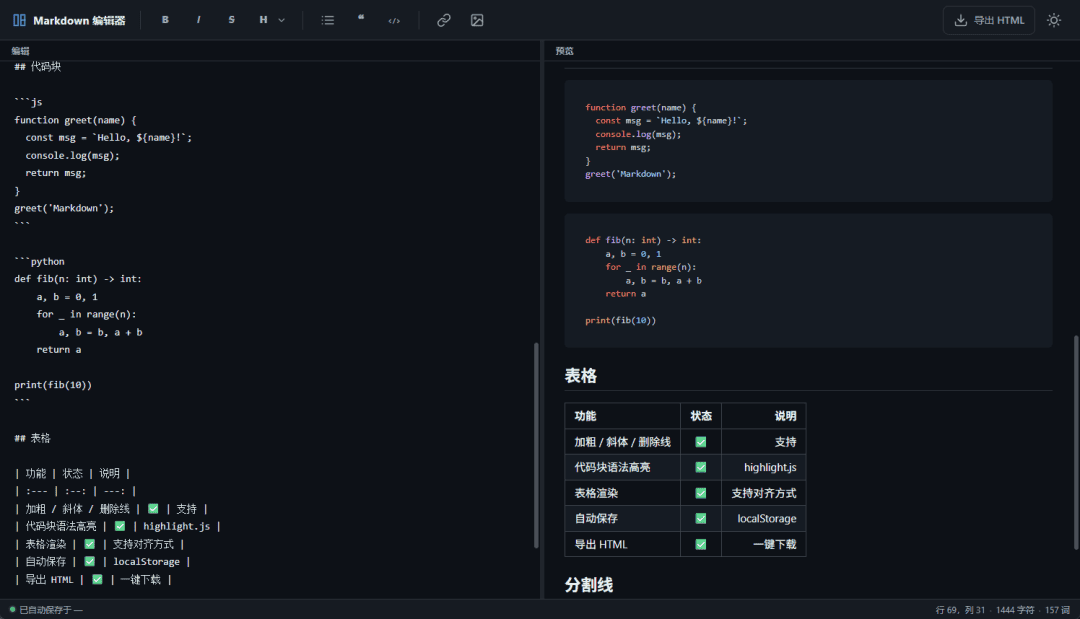This screenshot has width=1080, height=619.
Task: Click the checkmark in 代码块语法高亮 preview row
Action: click(700, 468)
